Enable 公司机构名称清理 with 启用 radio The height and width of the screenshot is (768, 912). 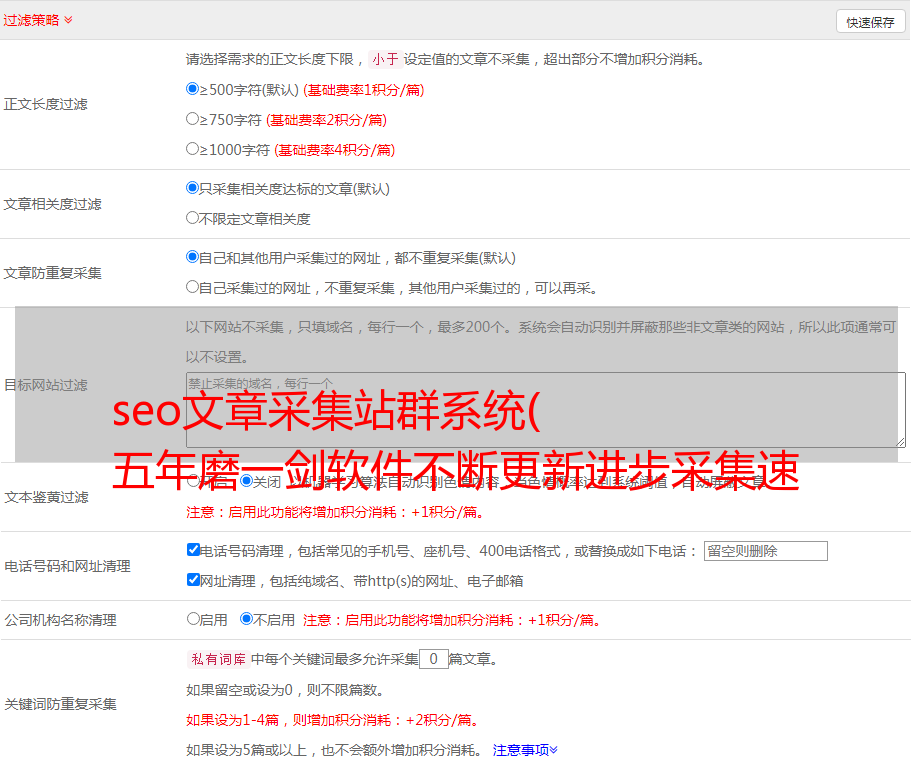point(193,619)
